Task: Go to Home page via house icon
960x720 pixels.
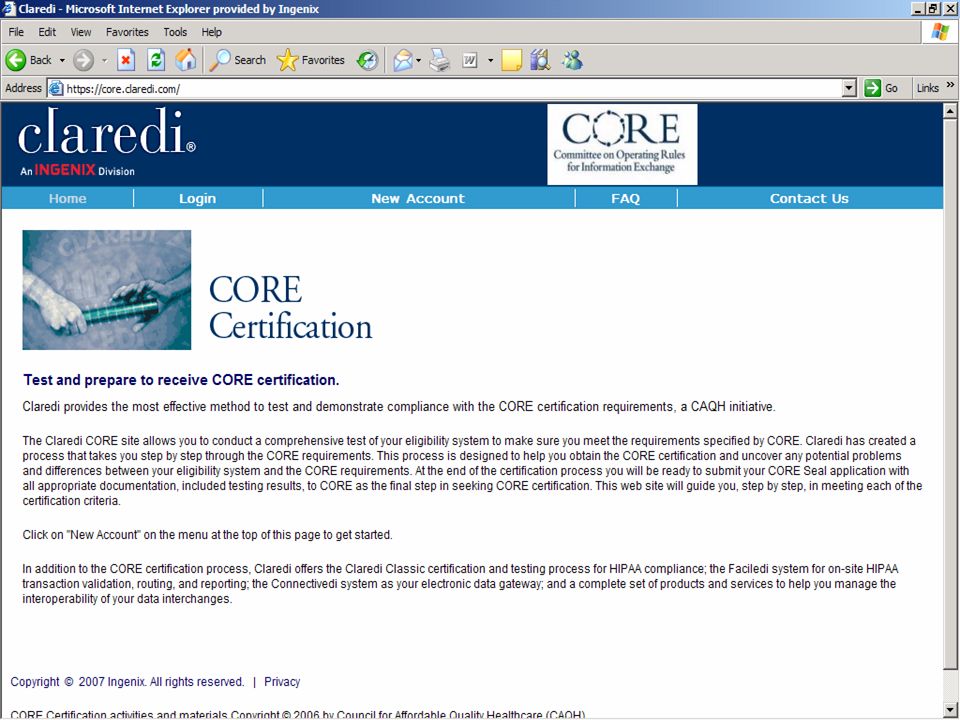Action: pyautogui.click(x=186, y=60)
